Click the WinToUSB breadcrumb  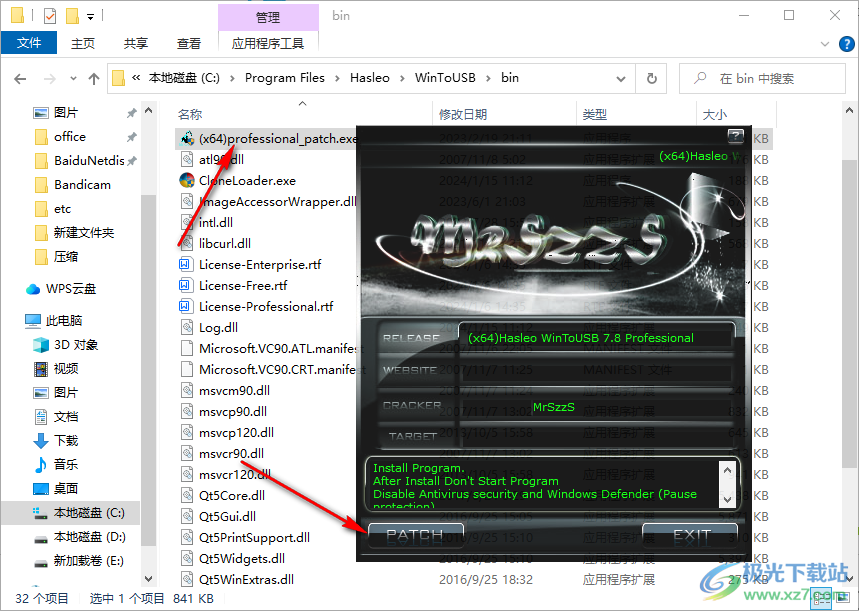[445, 78]
